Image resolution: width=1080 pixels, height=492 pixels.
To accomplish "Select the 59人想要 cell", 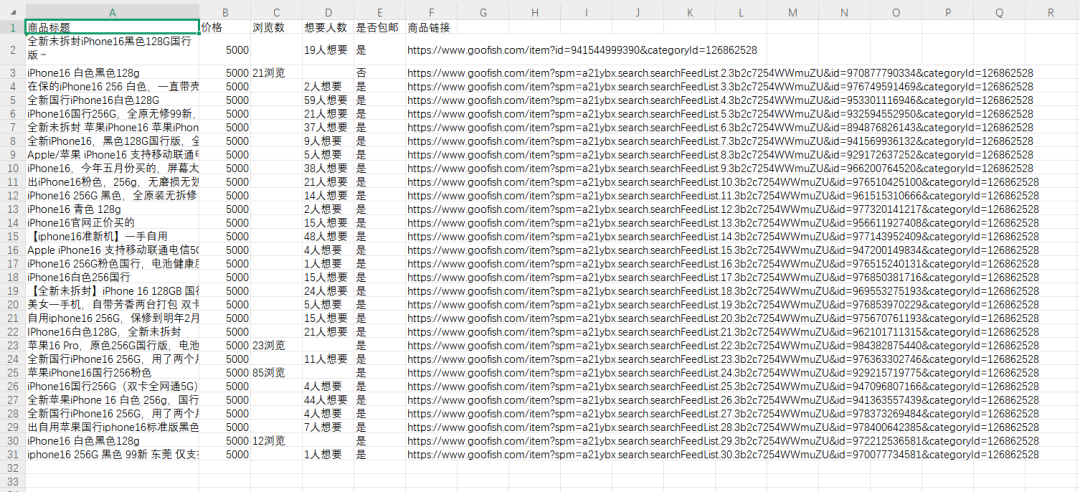I will click(x=328, y=100).
